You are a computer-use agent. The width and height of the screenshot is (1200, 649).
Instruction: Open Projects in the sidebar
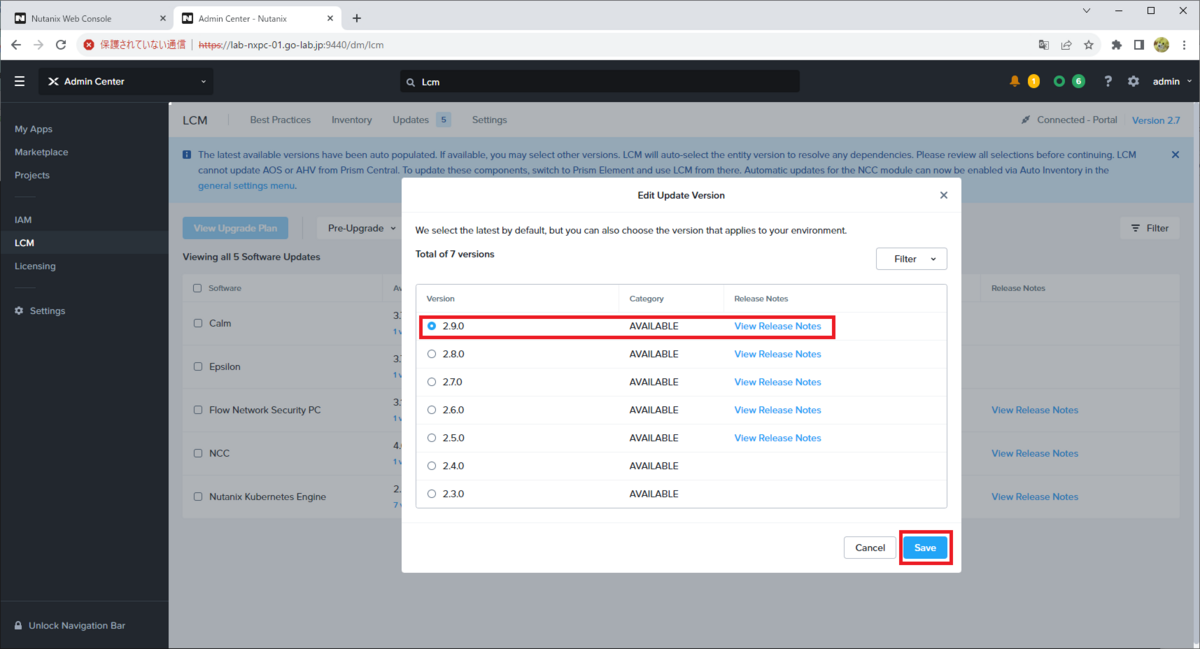point(32,175)
